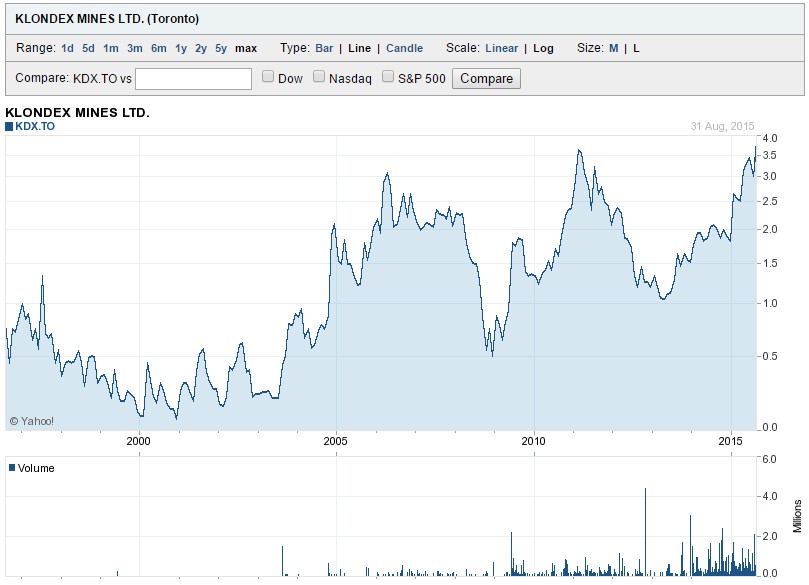Click the KDX.TO legend color square

(x=9, y=127)
